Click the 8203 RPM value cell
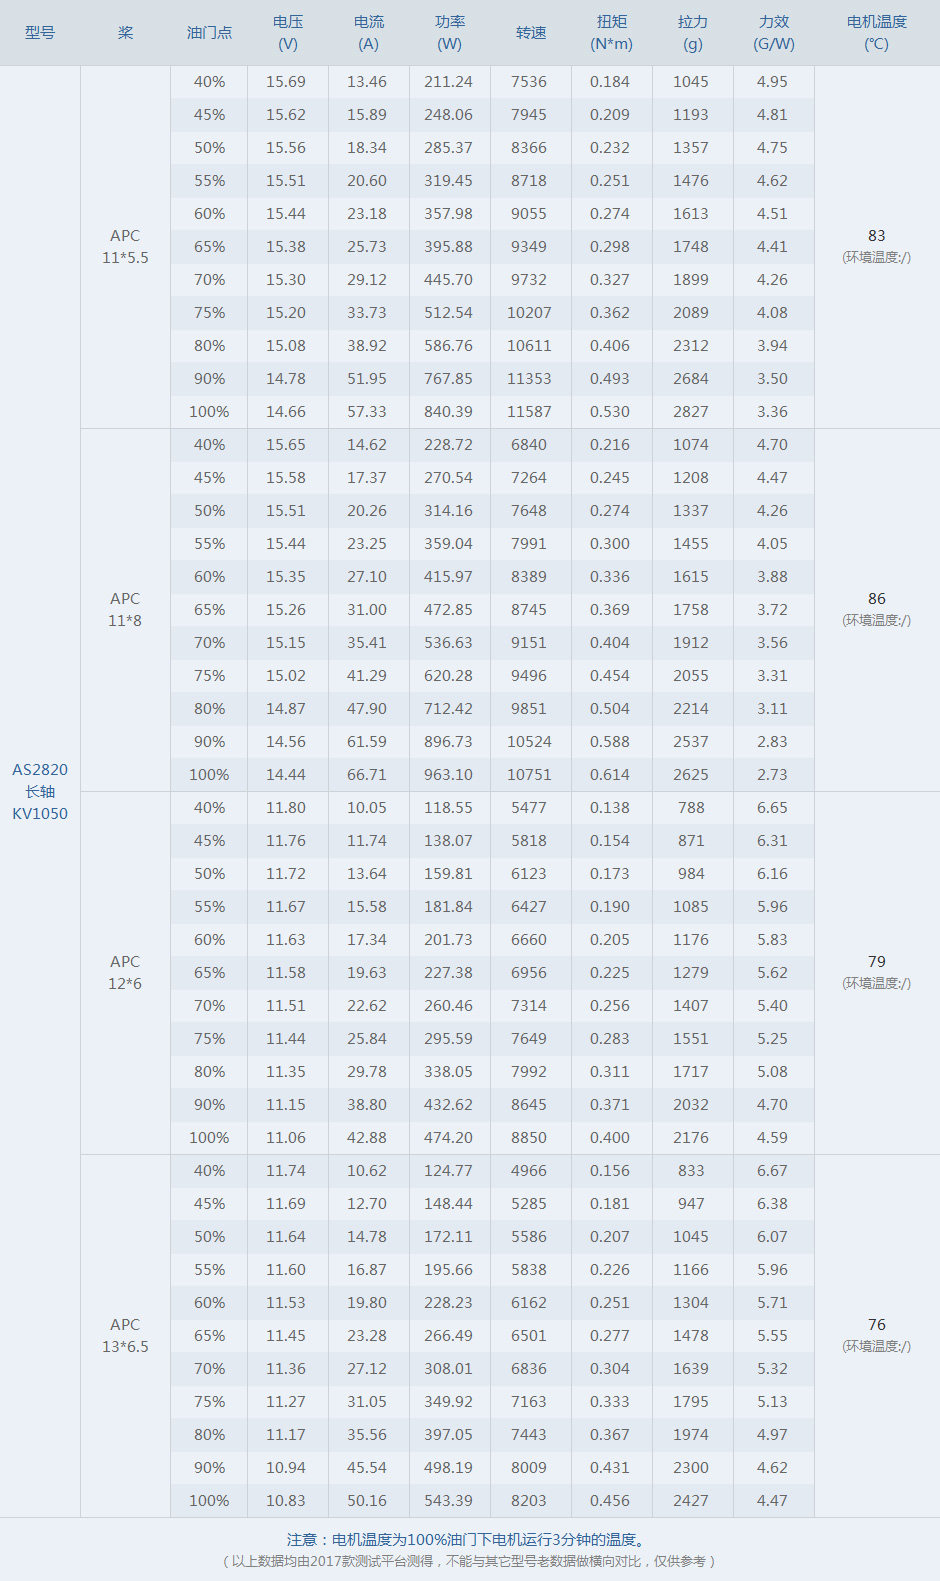Image resolution: width=940 pixels, height=1581 pixels. pos(529,1501)
